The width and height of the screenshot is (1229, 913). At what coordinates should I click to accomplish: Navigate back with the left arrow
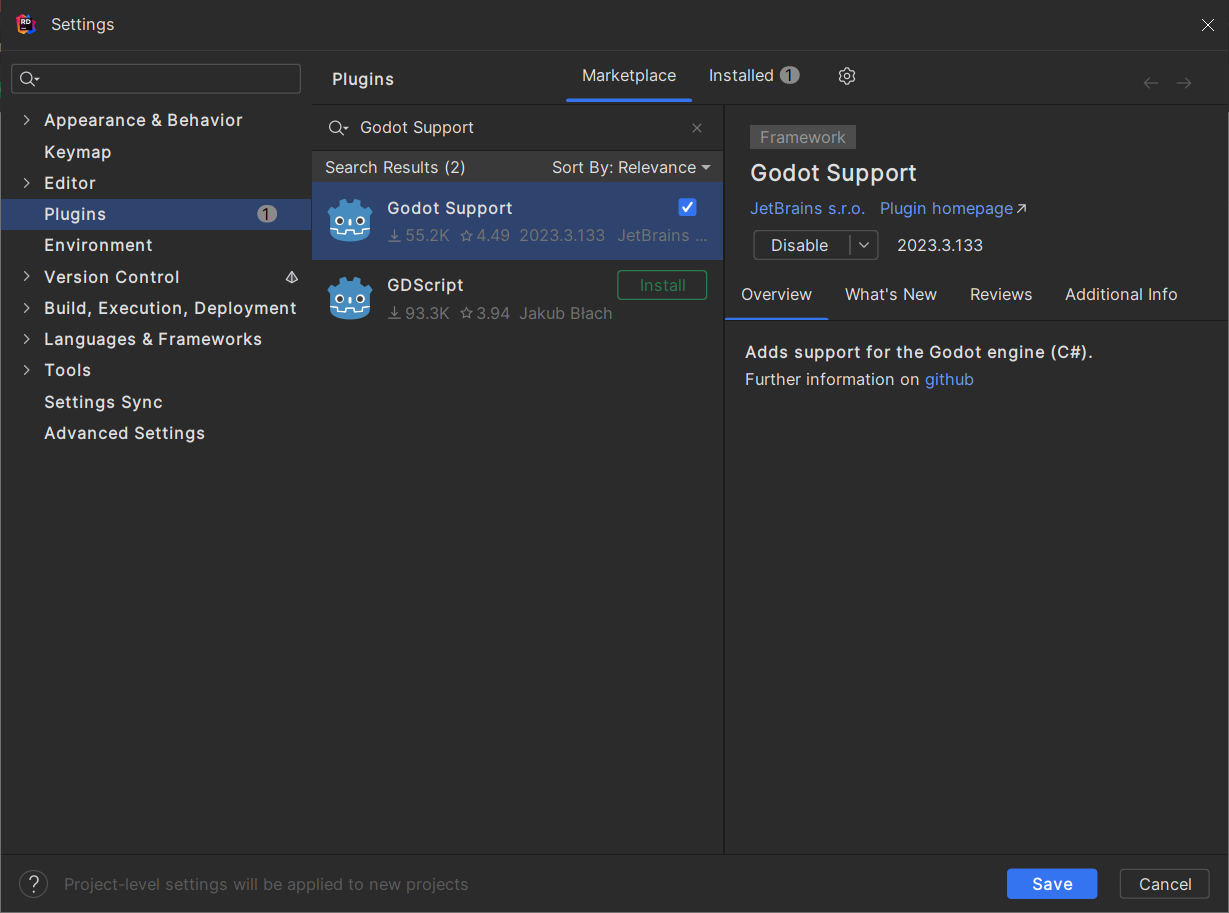pyautogui.click(x=1151, y=83)
